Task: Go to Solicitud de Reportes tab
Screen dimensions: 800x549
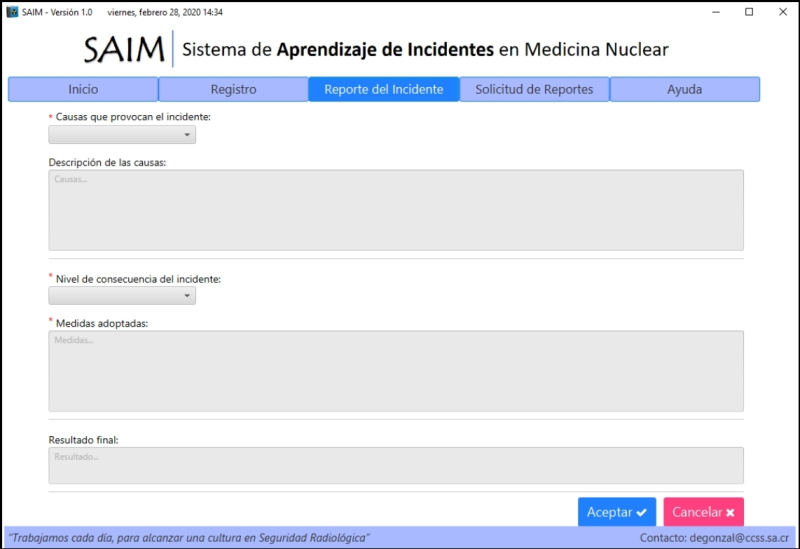Action: click(534, 89)
